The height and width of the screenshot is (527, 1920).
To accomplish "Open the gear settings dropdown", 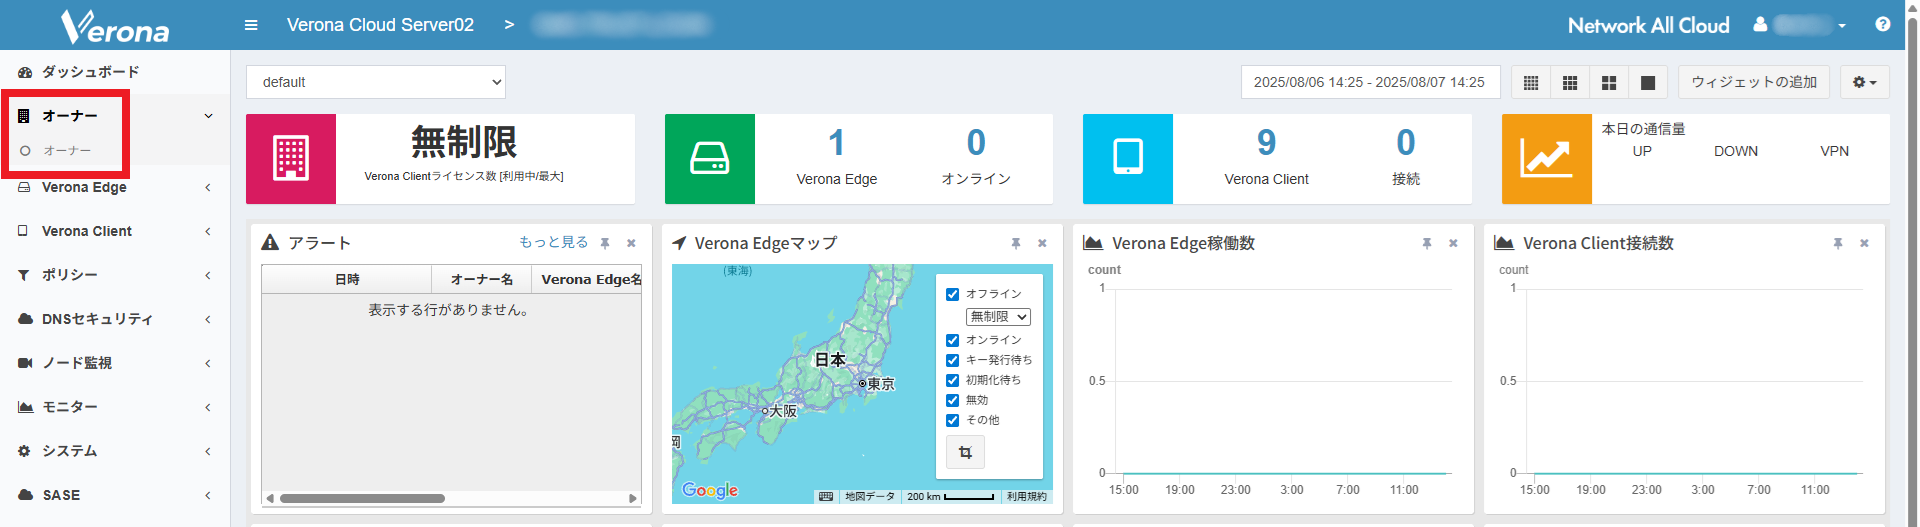I will (x=1865, y=82).
